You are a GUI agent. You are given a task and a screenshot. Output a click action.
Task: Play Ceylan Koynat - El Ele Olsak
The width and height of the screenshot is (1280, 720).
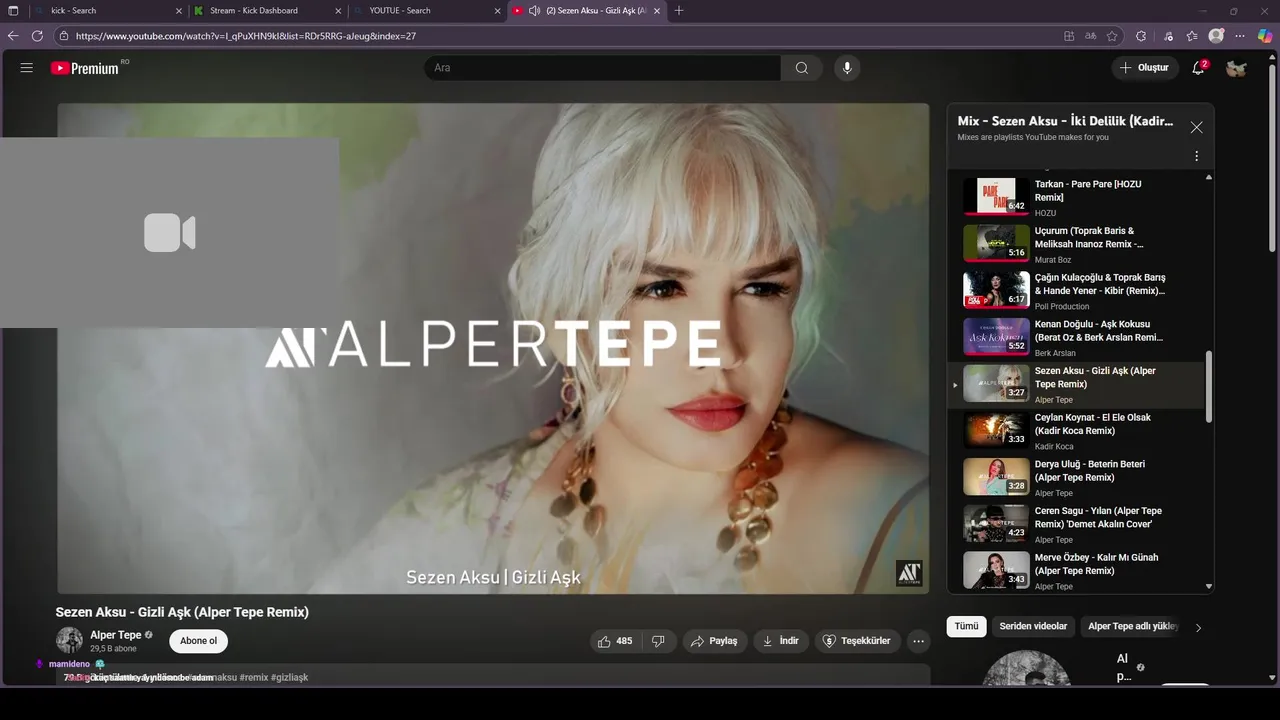(x=1077, y=431)
